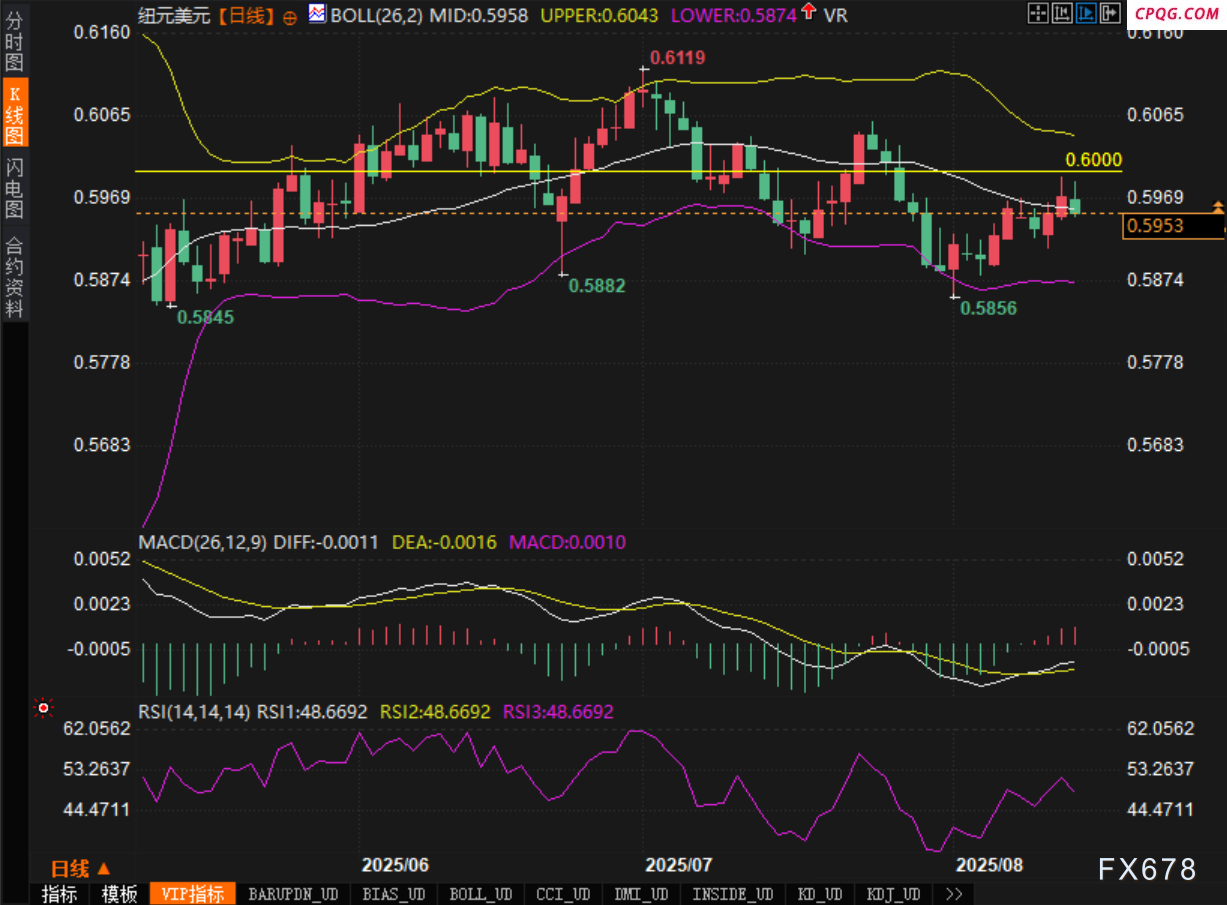Switch to 分时图 view
The height and width of the screenshot is (905, 1227).
pyautogui.click(x=14, y=44)
